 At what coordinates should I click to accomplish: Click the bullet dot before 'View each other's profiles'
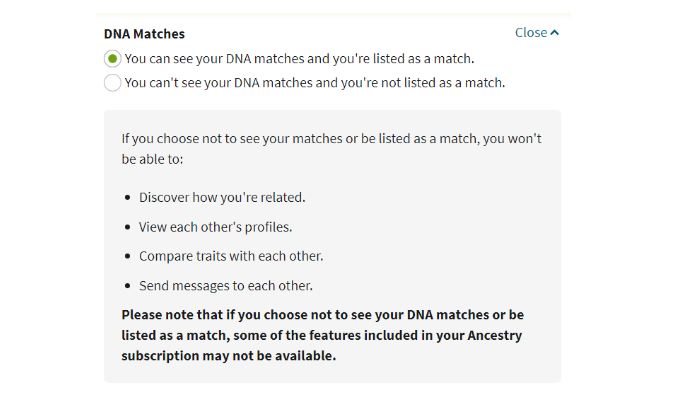(128, 227)
